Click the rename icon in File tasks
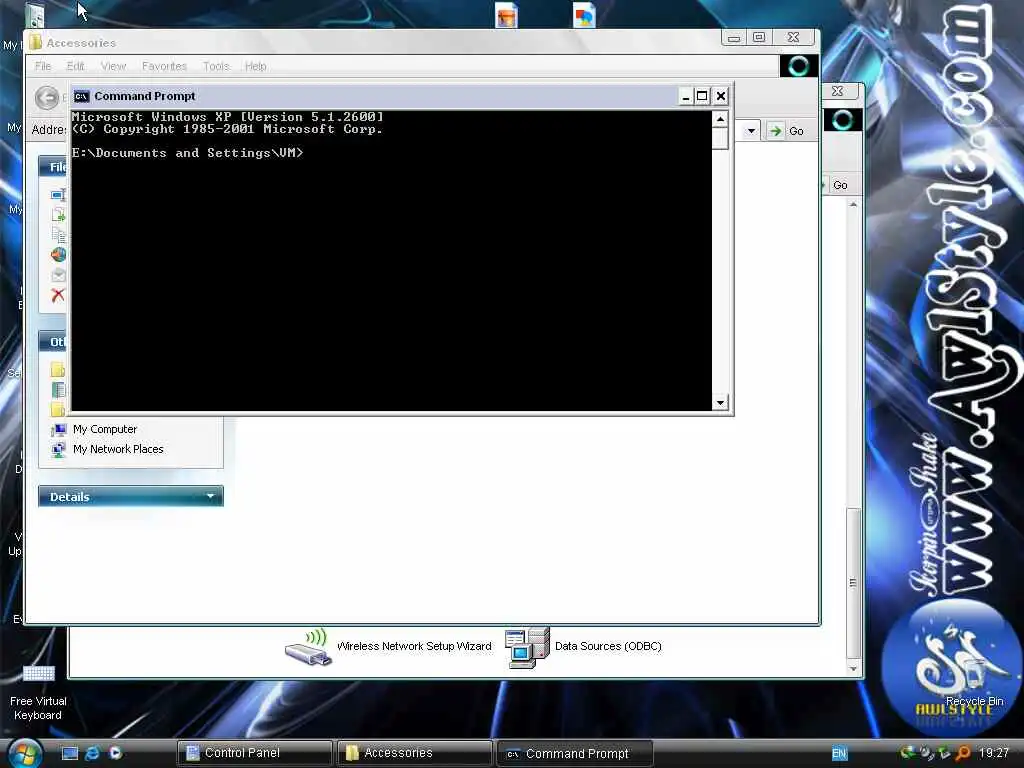 point(58,194)
